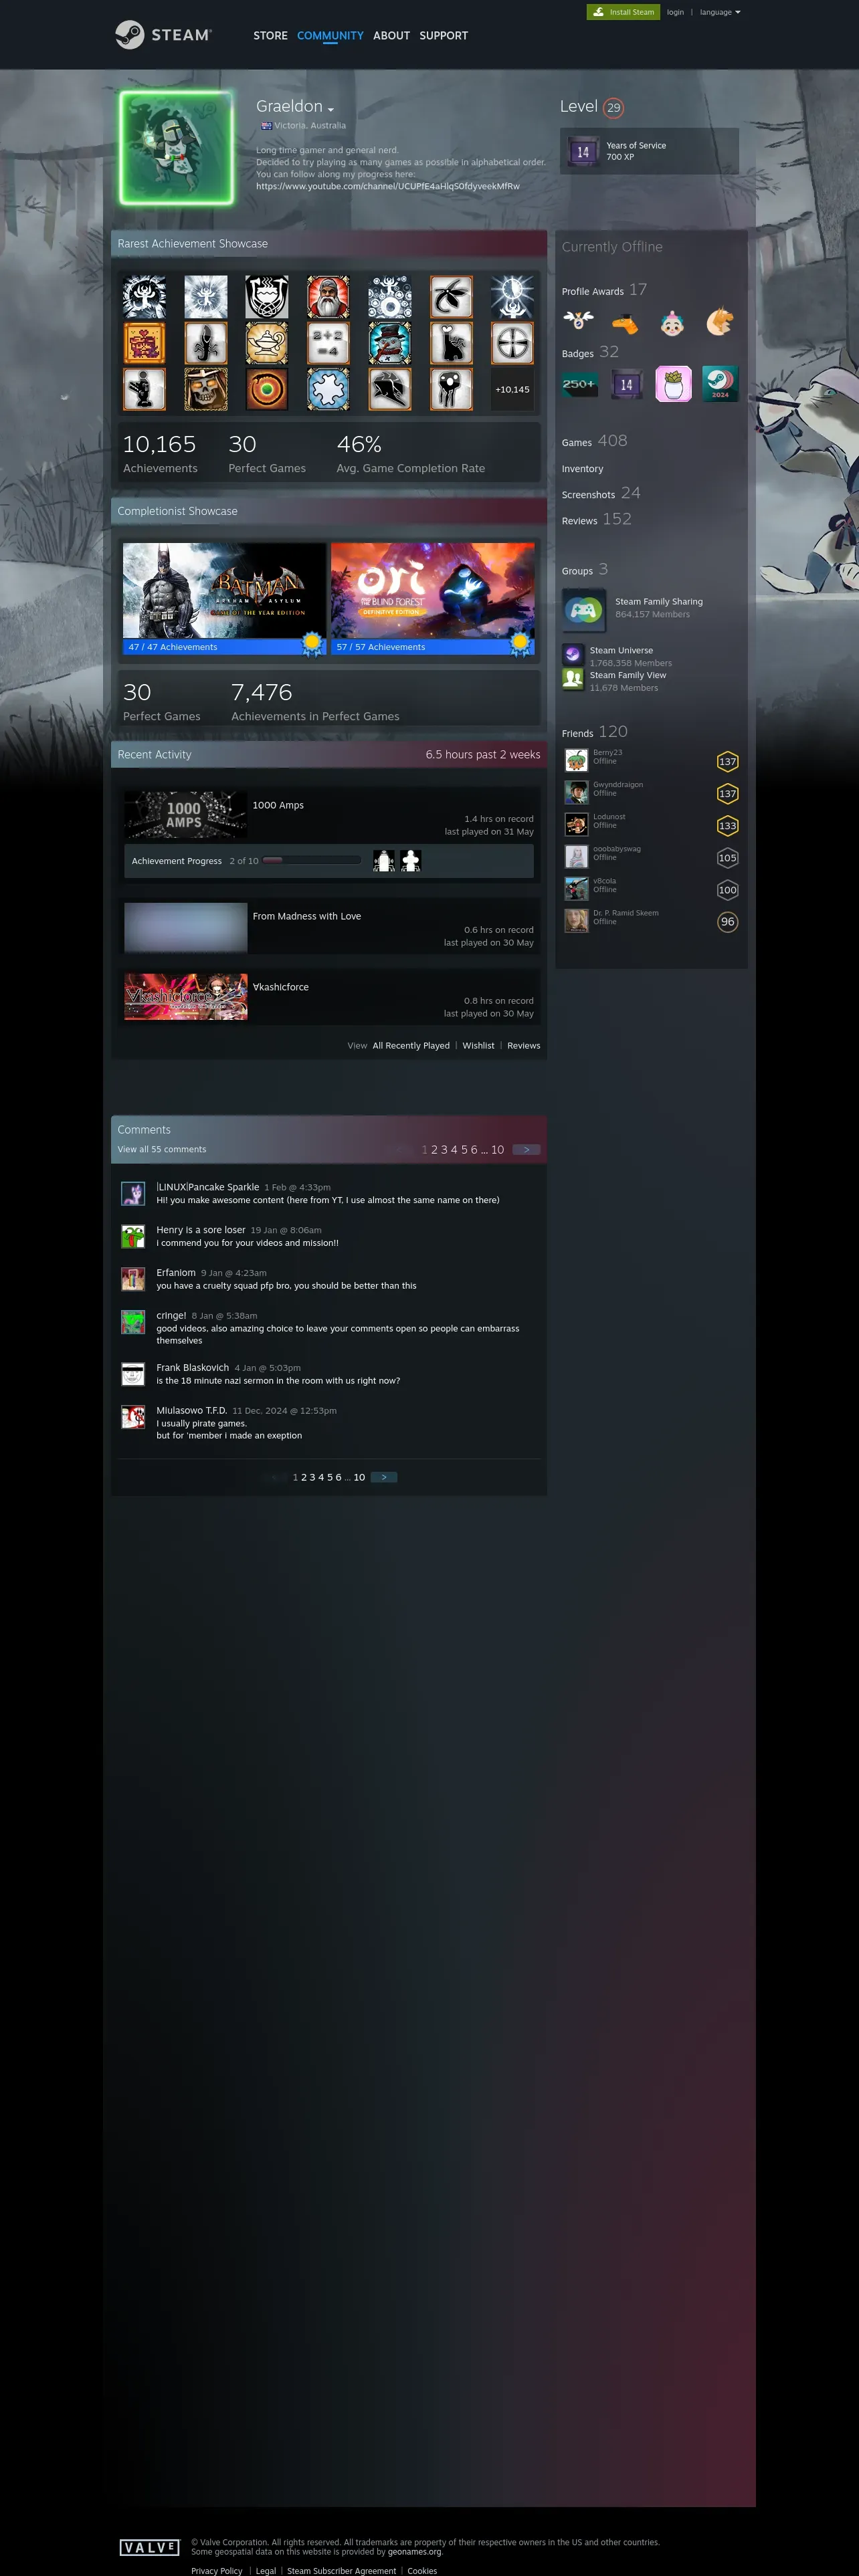Open the puzzle piece achievement icon

(328, 389)
